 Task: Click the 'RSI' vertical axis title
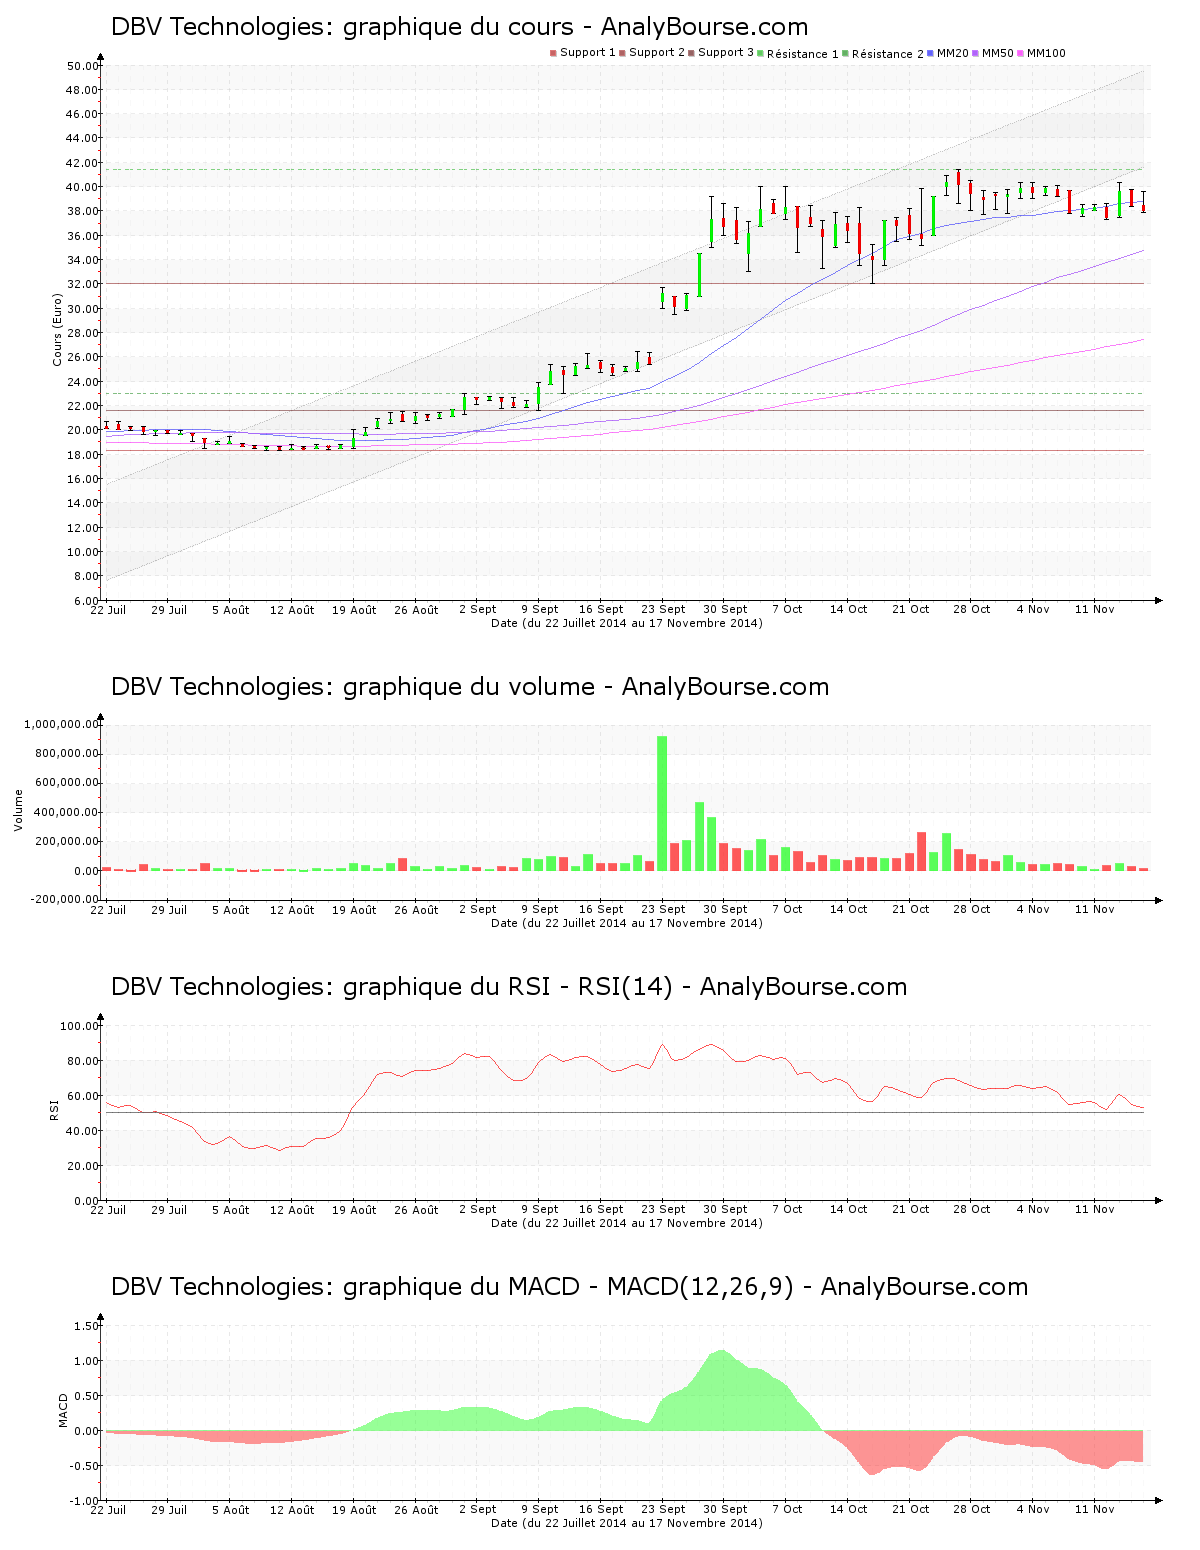pyautogui.click(x=54, y=1110)
